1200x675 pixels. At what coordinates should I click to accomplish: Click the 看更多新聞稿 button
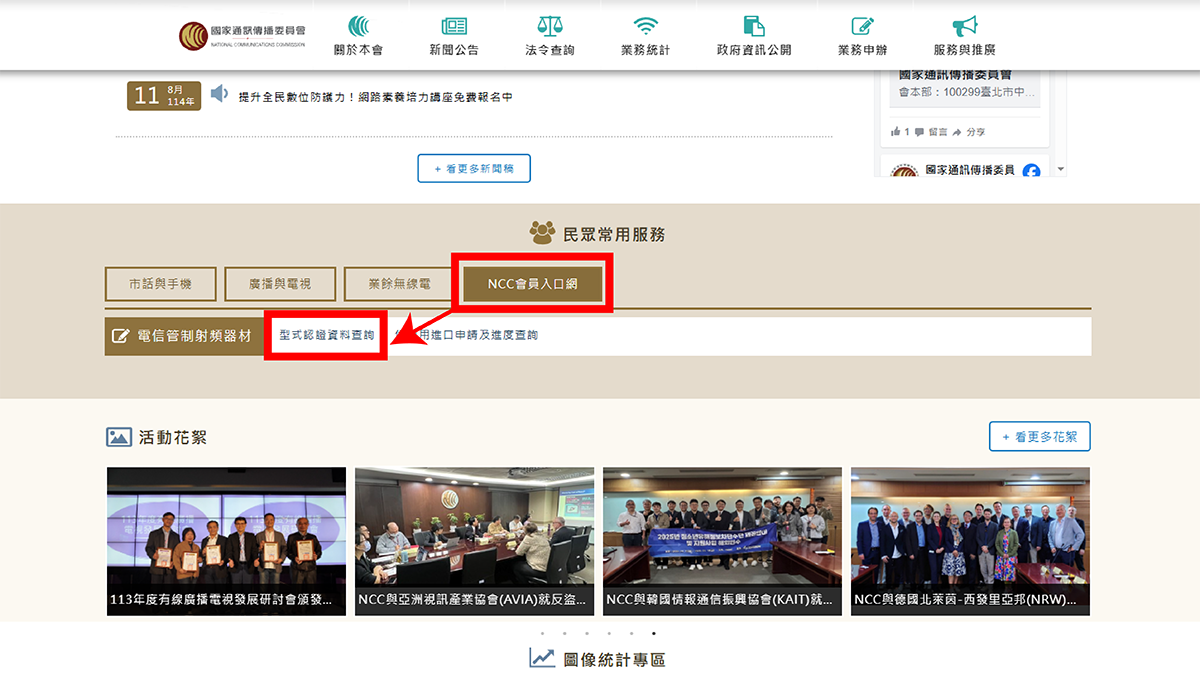pyautogui.click(x=473, y=168)
